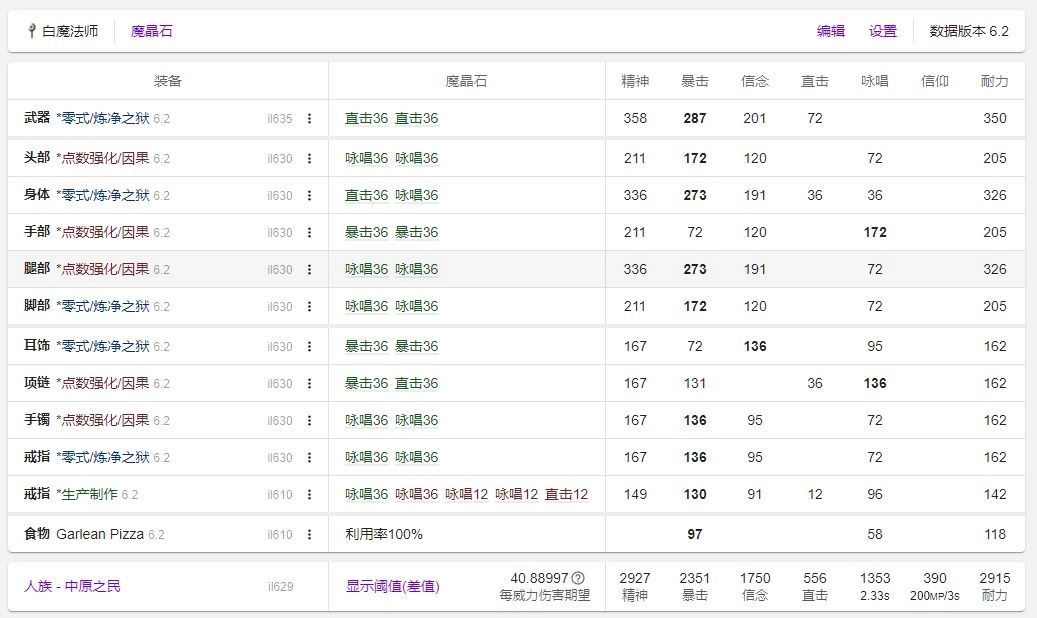Click 数据版本 6.2 label

click(x=969, y=31)
